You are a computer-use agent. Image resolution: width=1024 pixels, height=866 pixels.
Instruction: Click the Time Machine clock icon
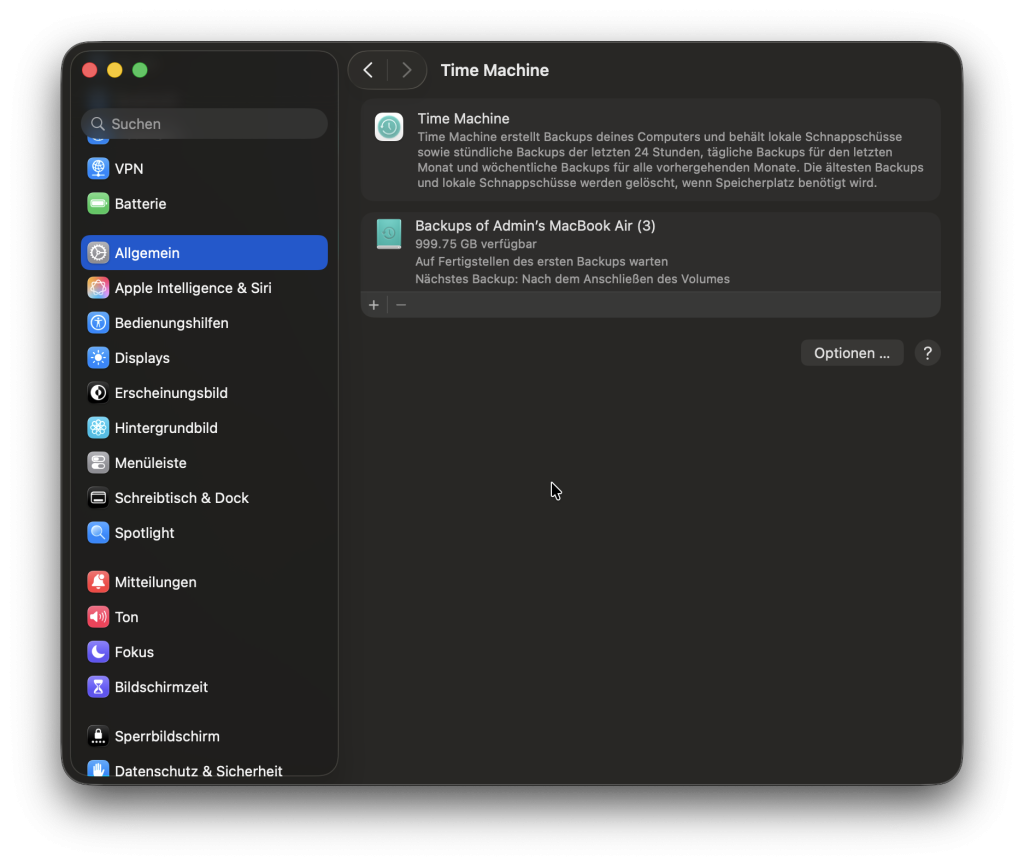point(389,127)
